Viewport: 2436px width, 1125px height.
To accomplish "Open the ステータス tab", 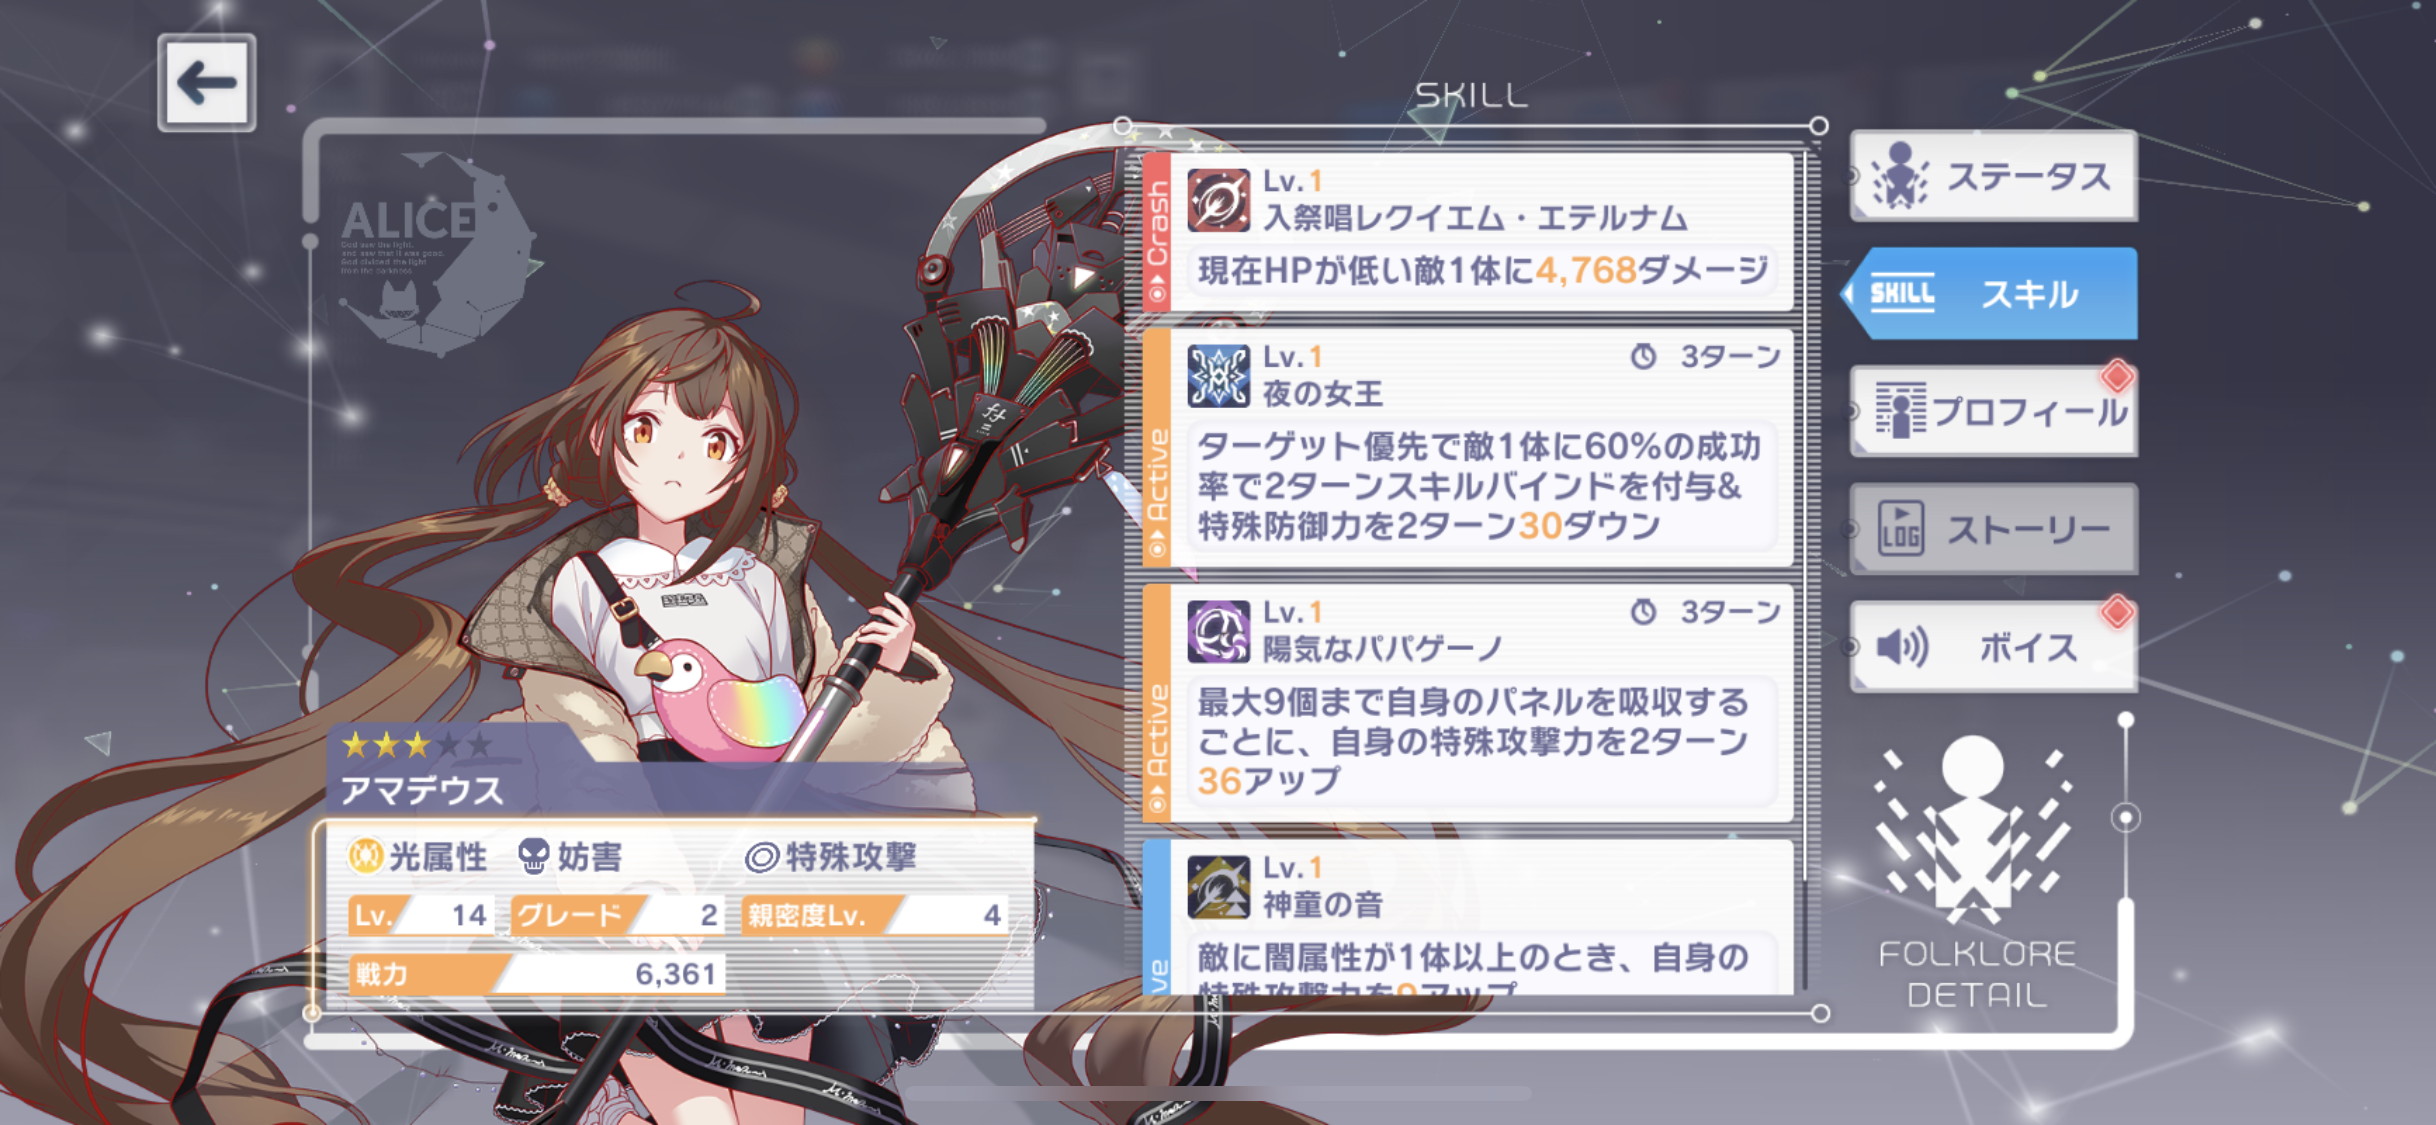I will tap(1994, 176).
